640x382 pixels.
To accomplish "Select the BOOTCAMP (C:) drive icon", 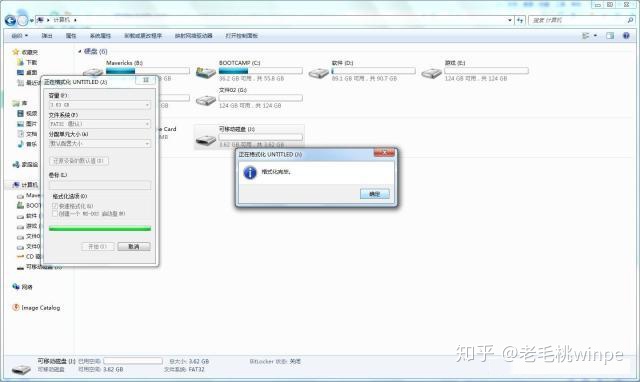I will click(205, 73).
